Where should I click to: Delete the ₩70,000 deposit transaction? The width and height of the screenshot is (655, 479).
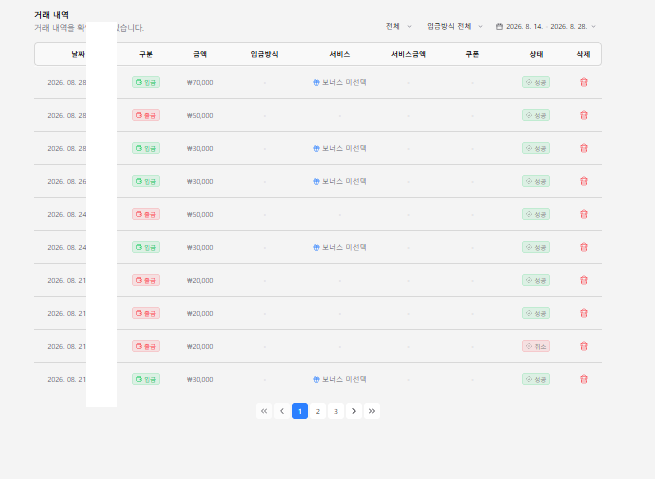tap(584, 82)
